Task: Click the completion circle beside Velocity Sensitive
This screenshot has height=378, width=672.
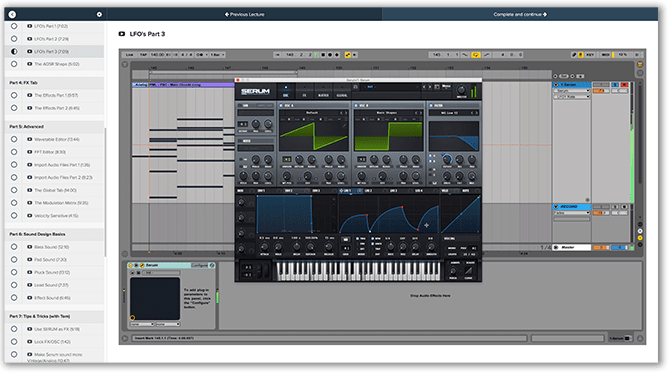Action: pyautogui.click(x=14, y=216)
